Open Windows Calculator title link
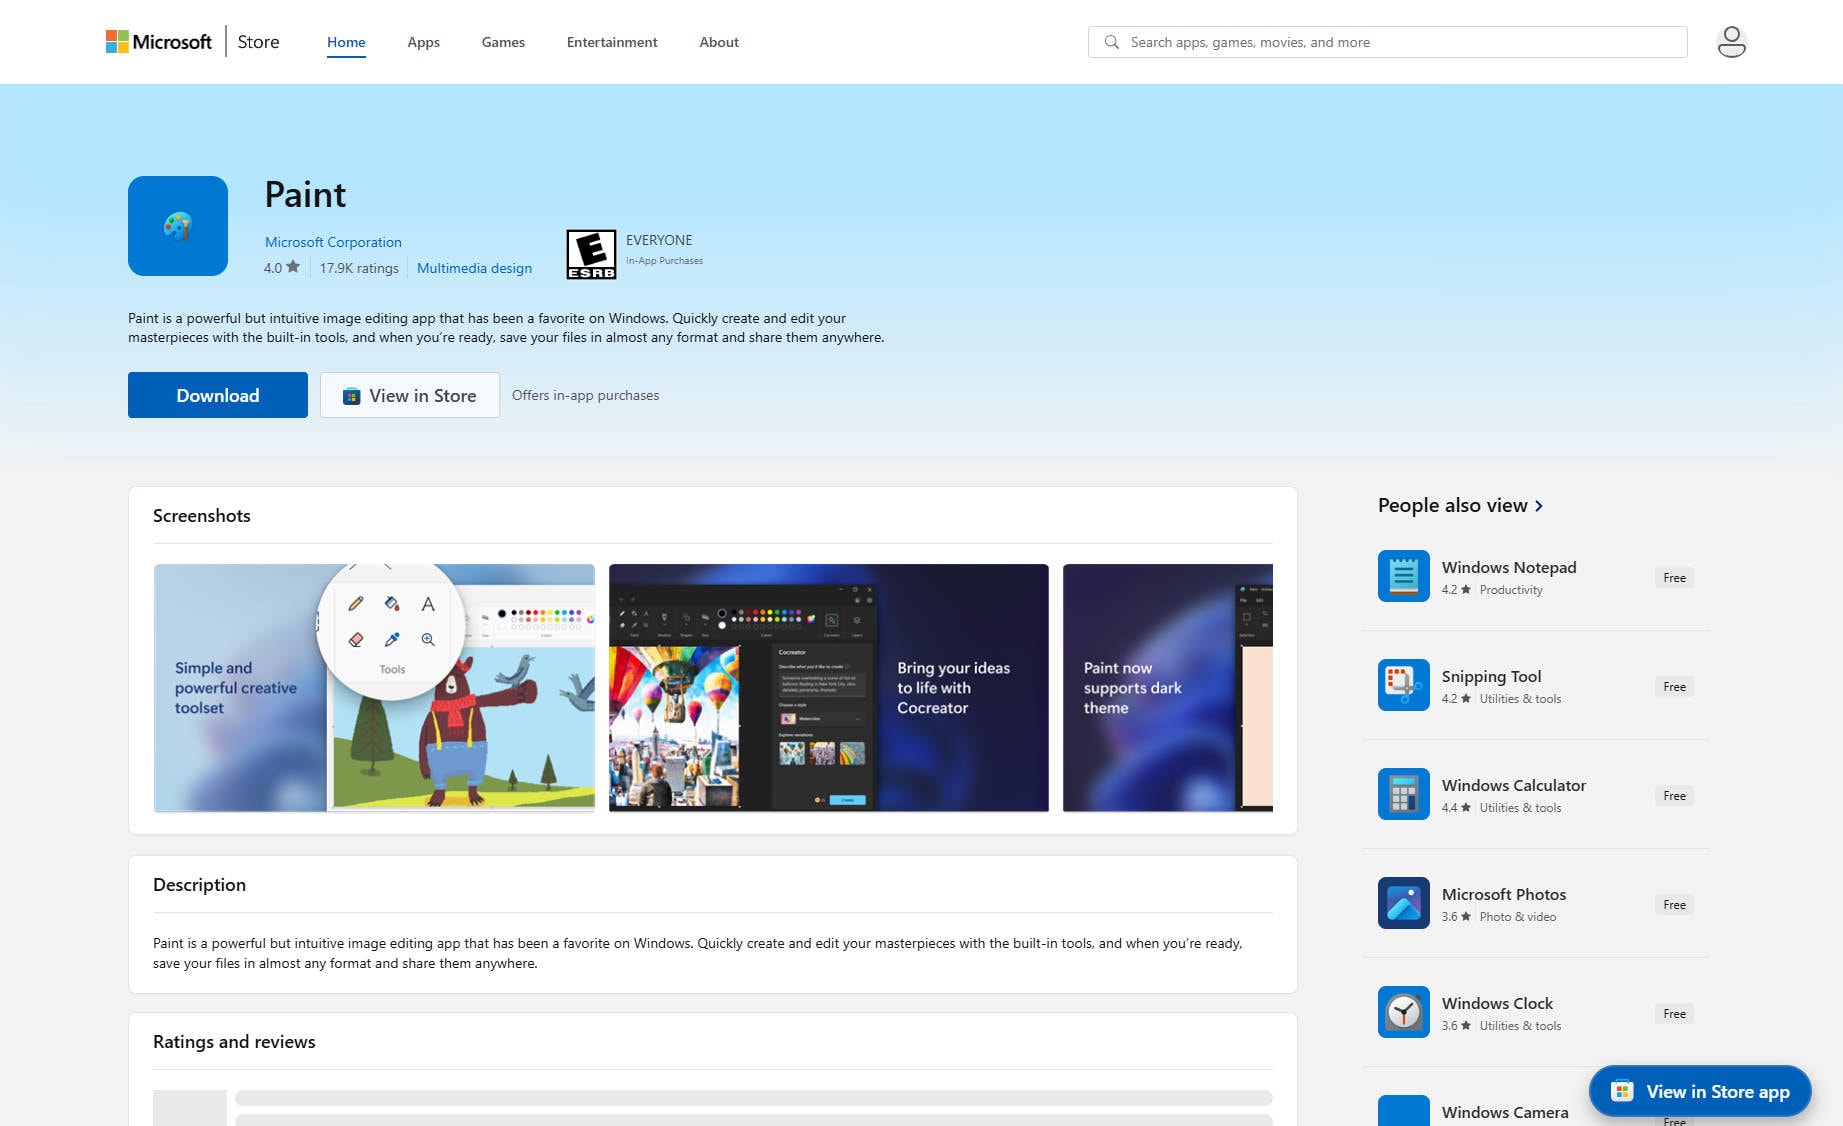This screenshot has height=1126, width=1843. (x=1514, y=785)
